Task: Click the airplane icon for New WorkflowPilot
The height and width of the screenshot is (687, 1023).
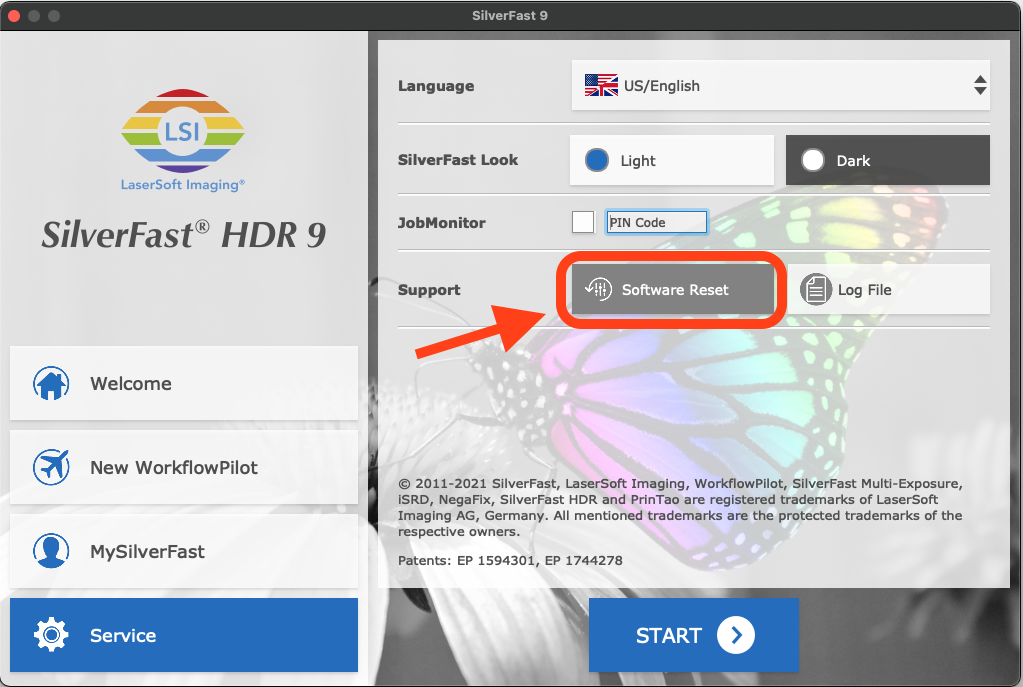Action: pyautogui.click(x=51, y=467)
